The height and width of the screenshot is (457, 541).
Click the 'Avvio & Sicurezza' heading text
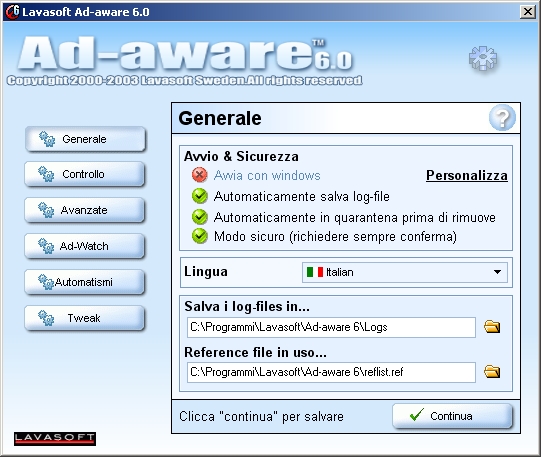pos(241,156)
